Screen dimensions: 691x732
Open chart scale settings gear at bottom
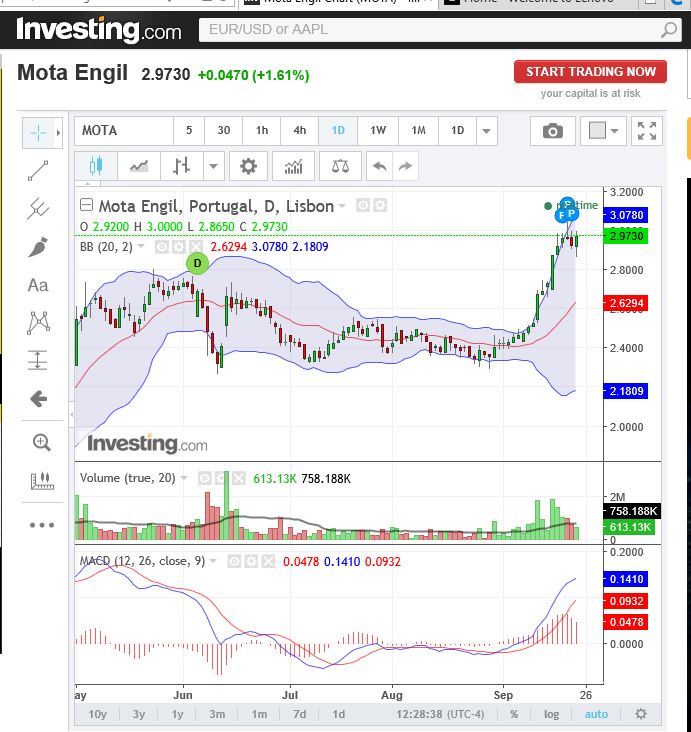(641, 714)
